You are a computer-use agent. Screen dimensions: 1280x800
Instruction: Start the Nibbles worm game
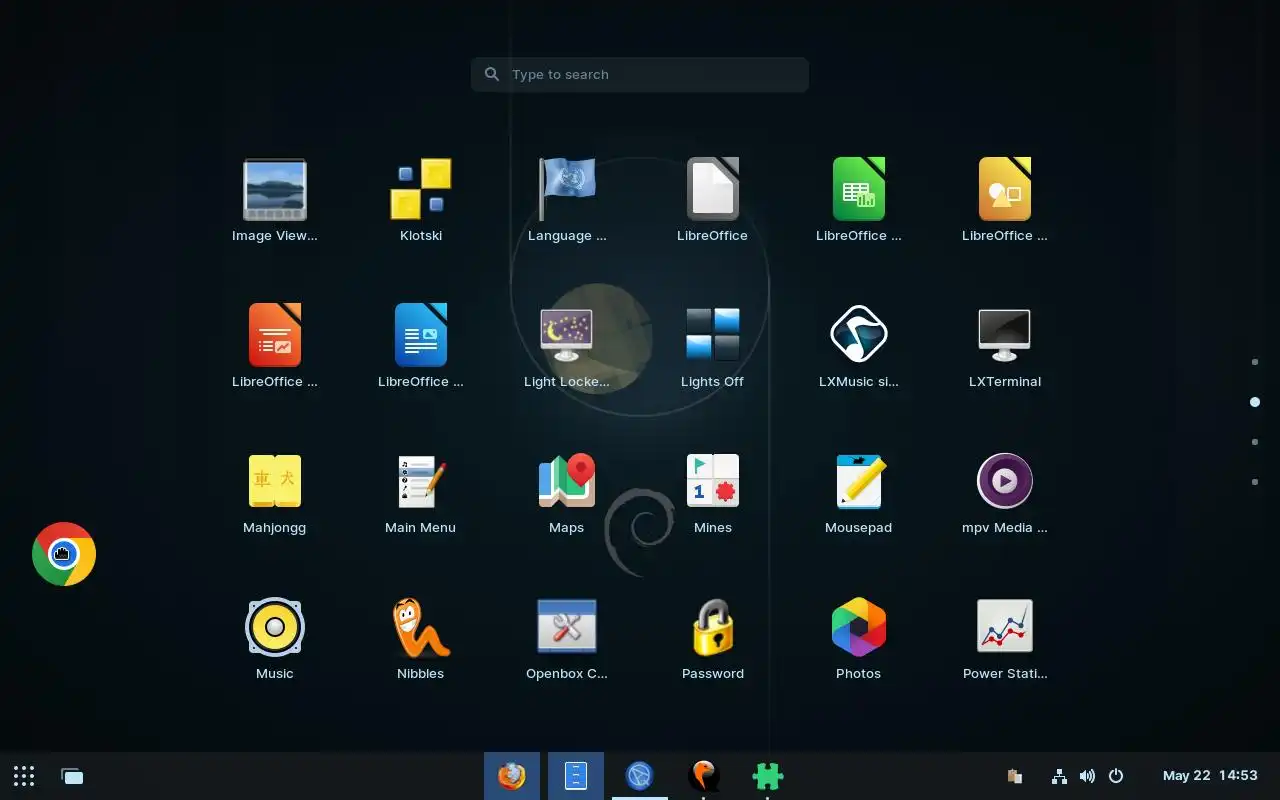(x=421, y=628)
